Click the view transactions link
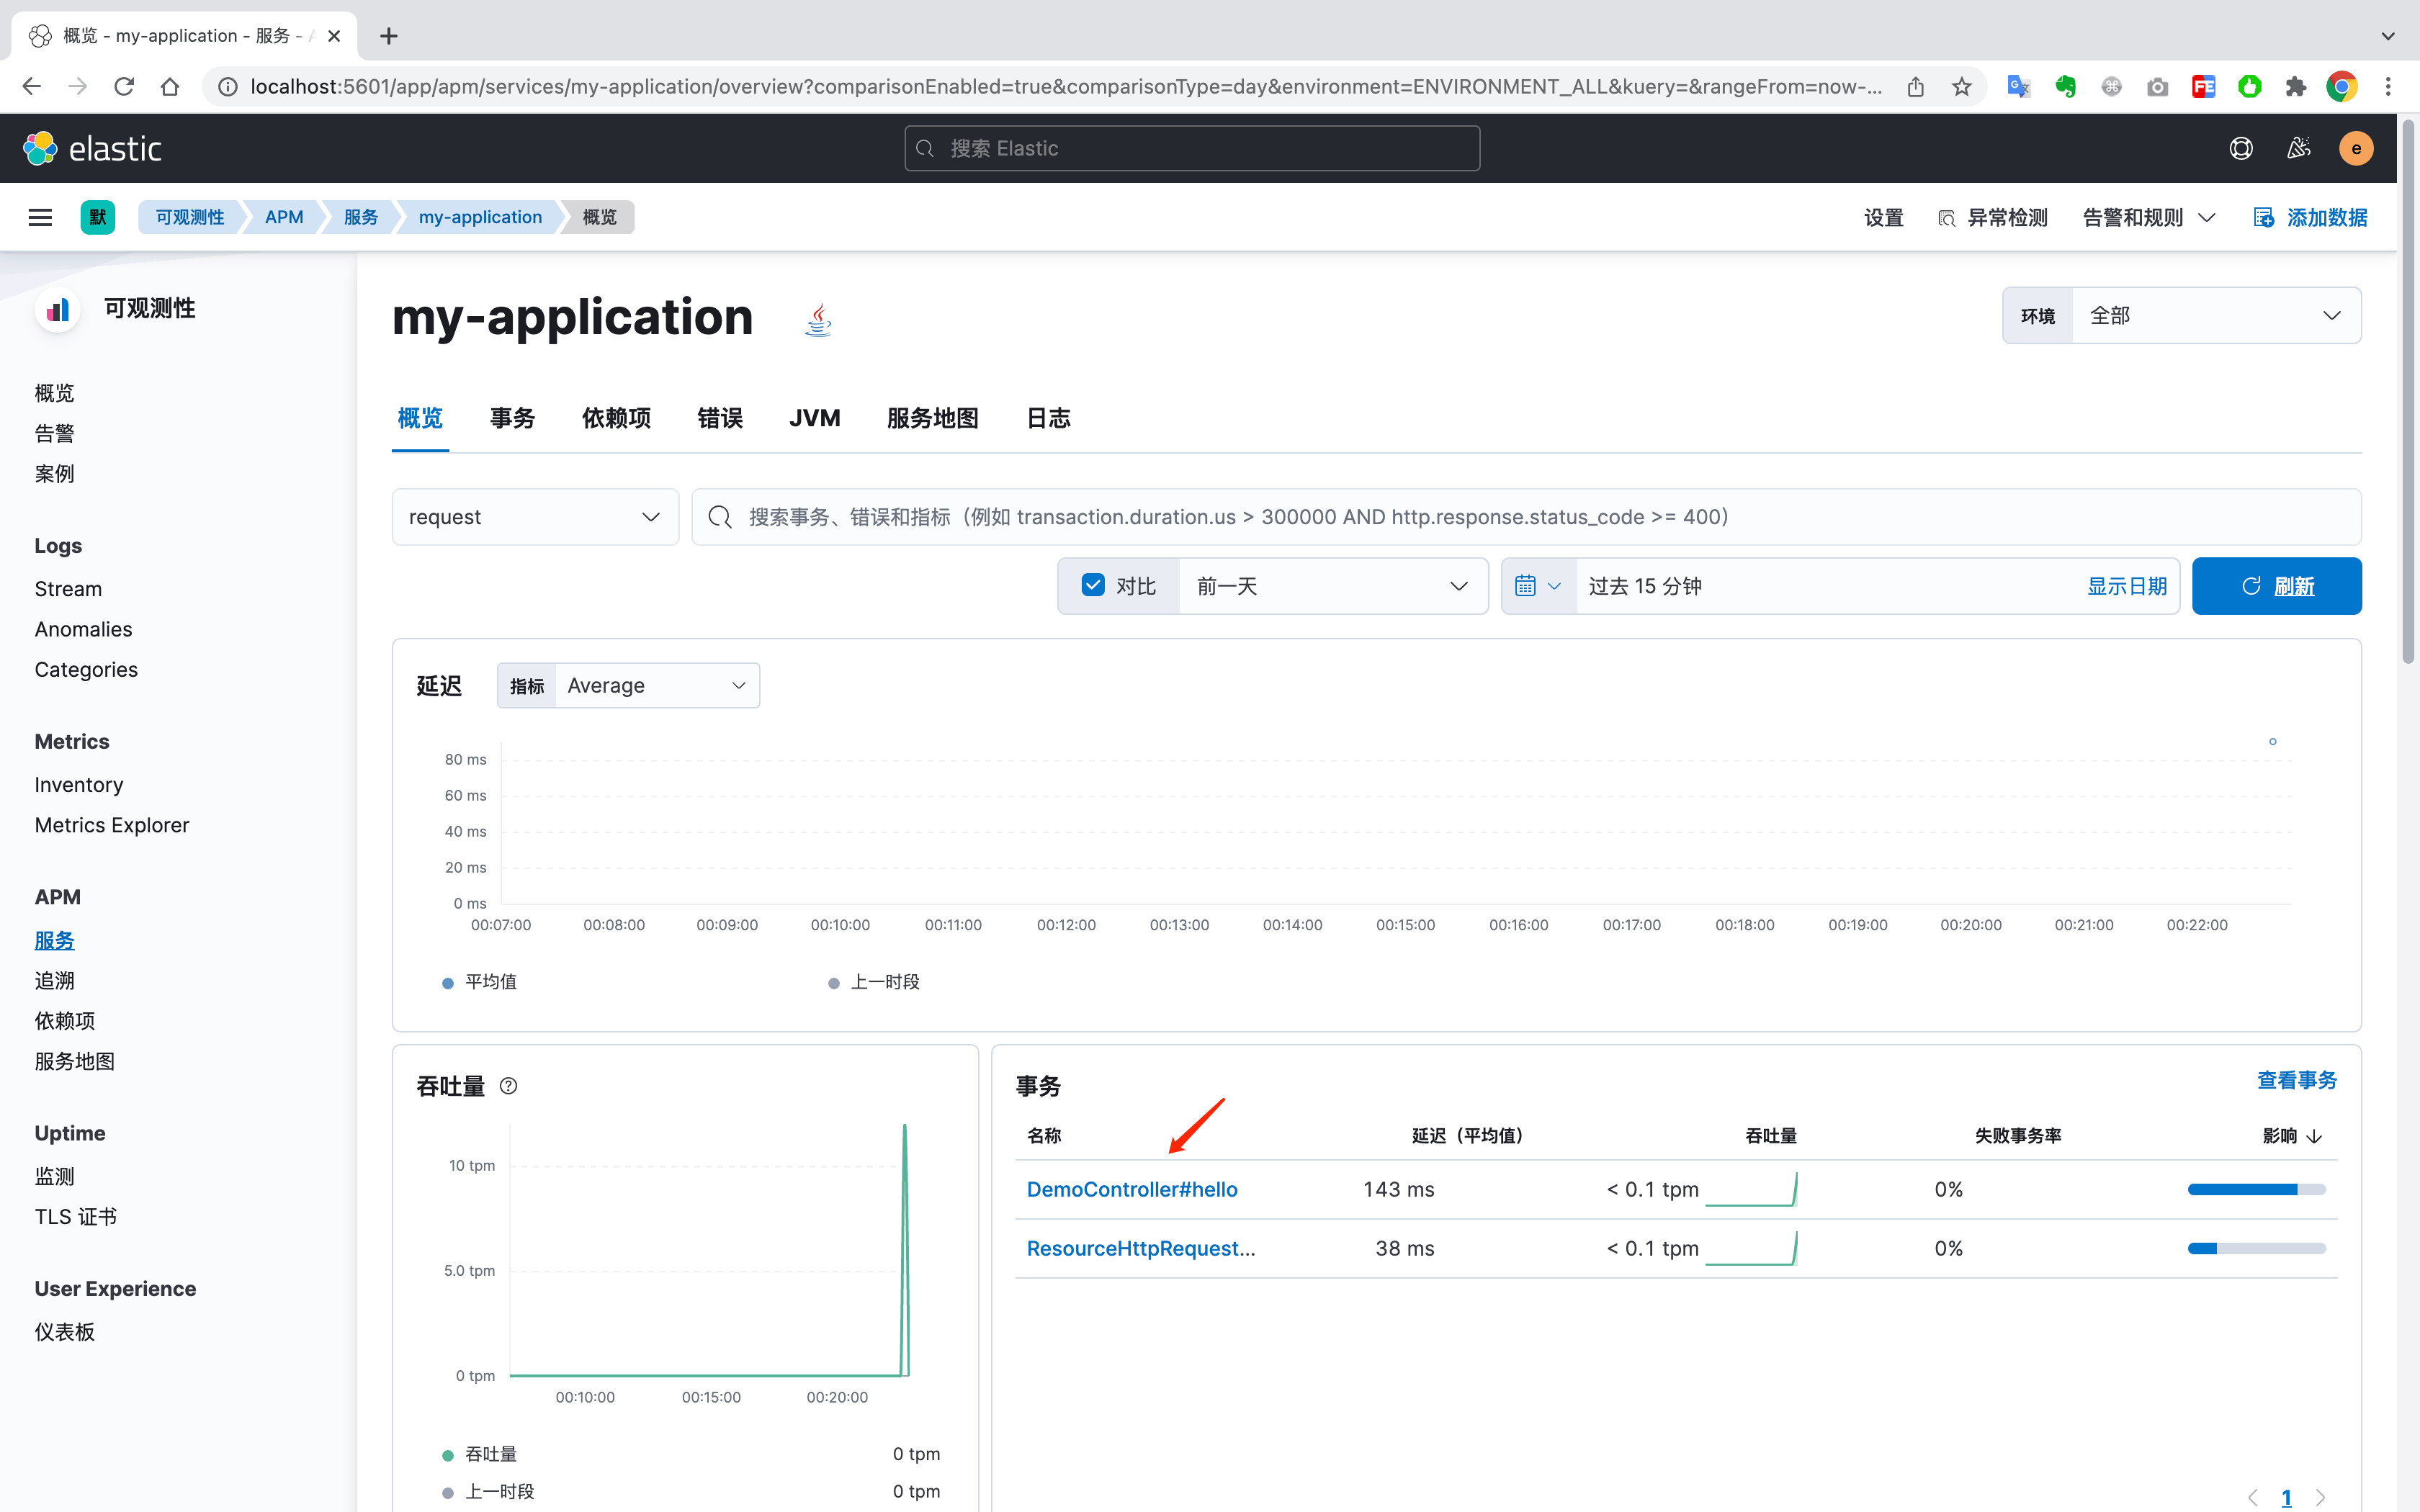The image size is (2420, 1512). [x=2297, y=1081]
